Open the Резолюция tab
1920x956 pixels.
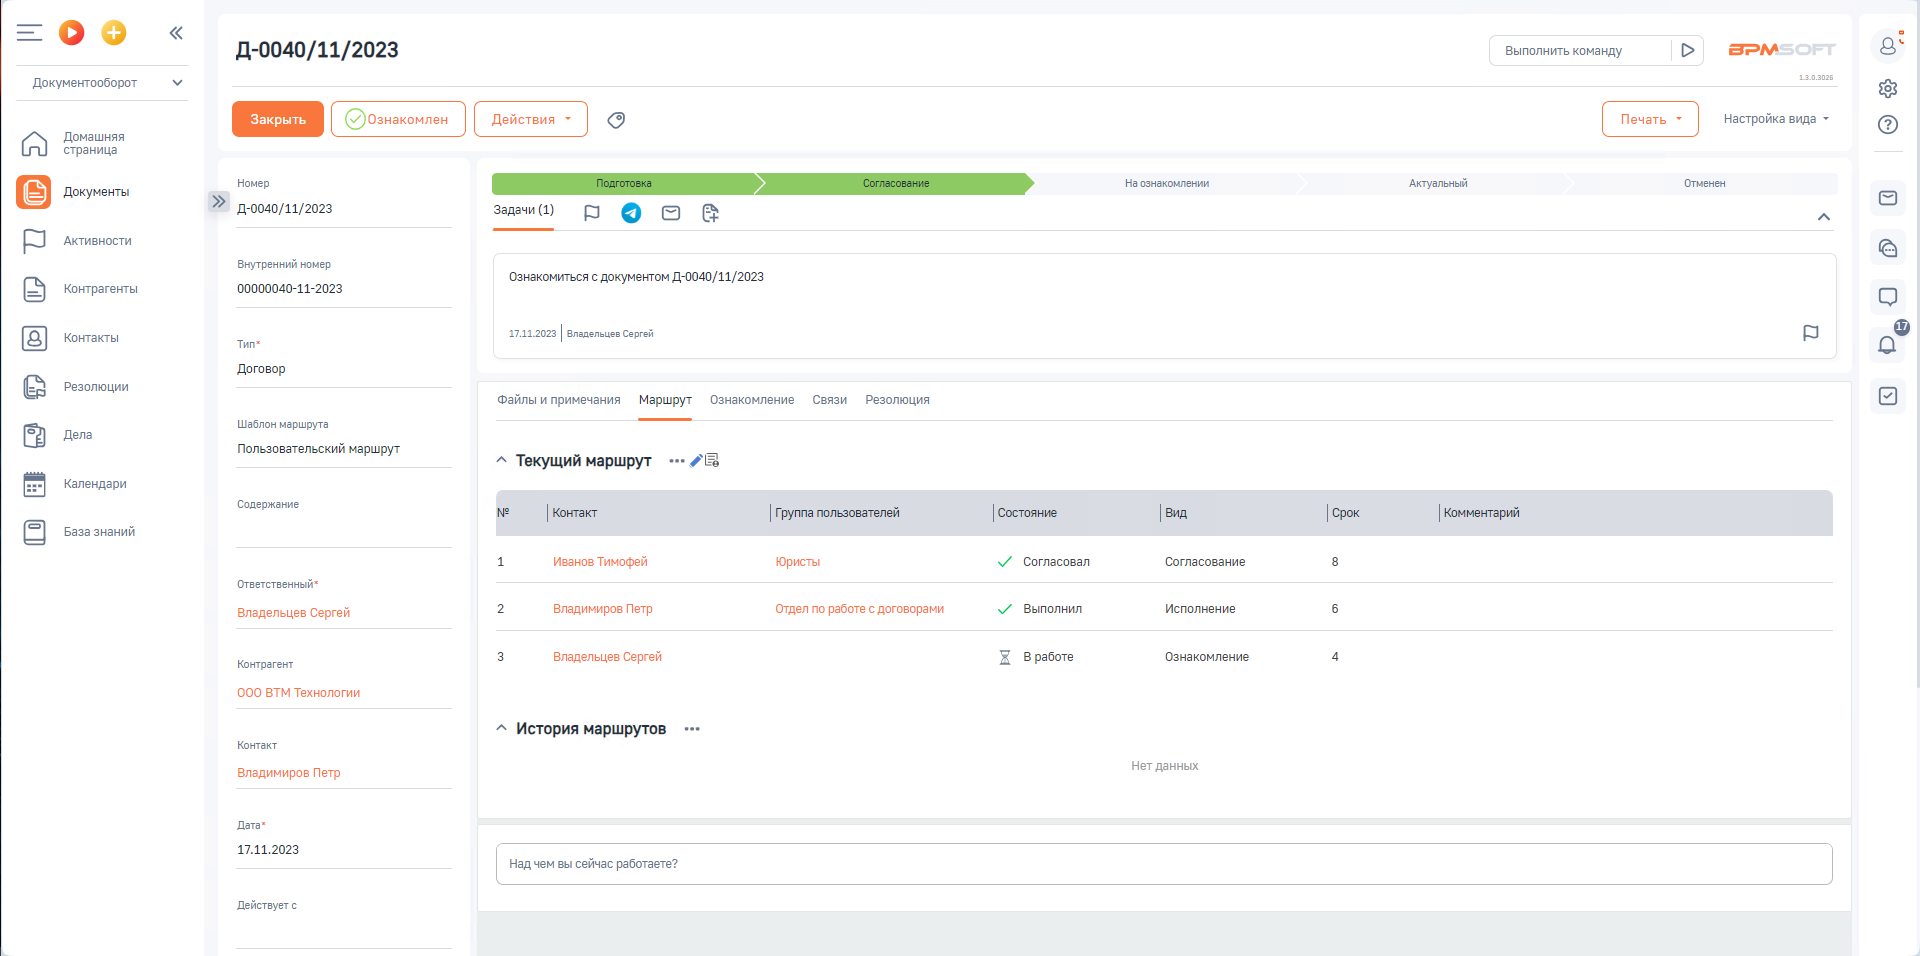(898, 400)
